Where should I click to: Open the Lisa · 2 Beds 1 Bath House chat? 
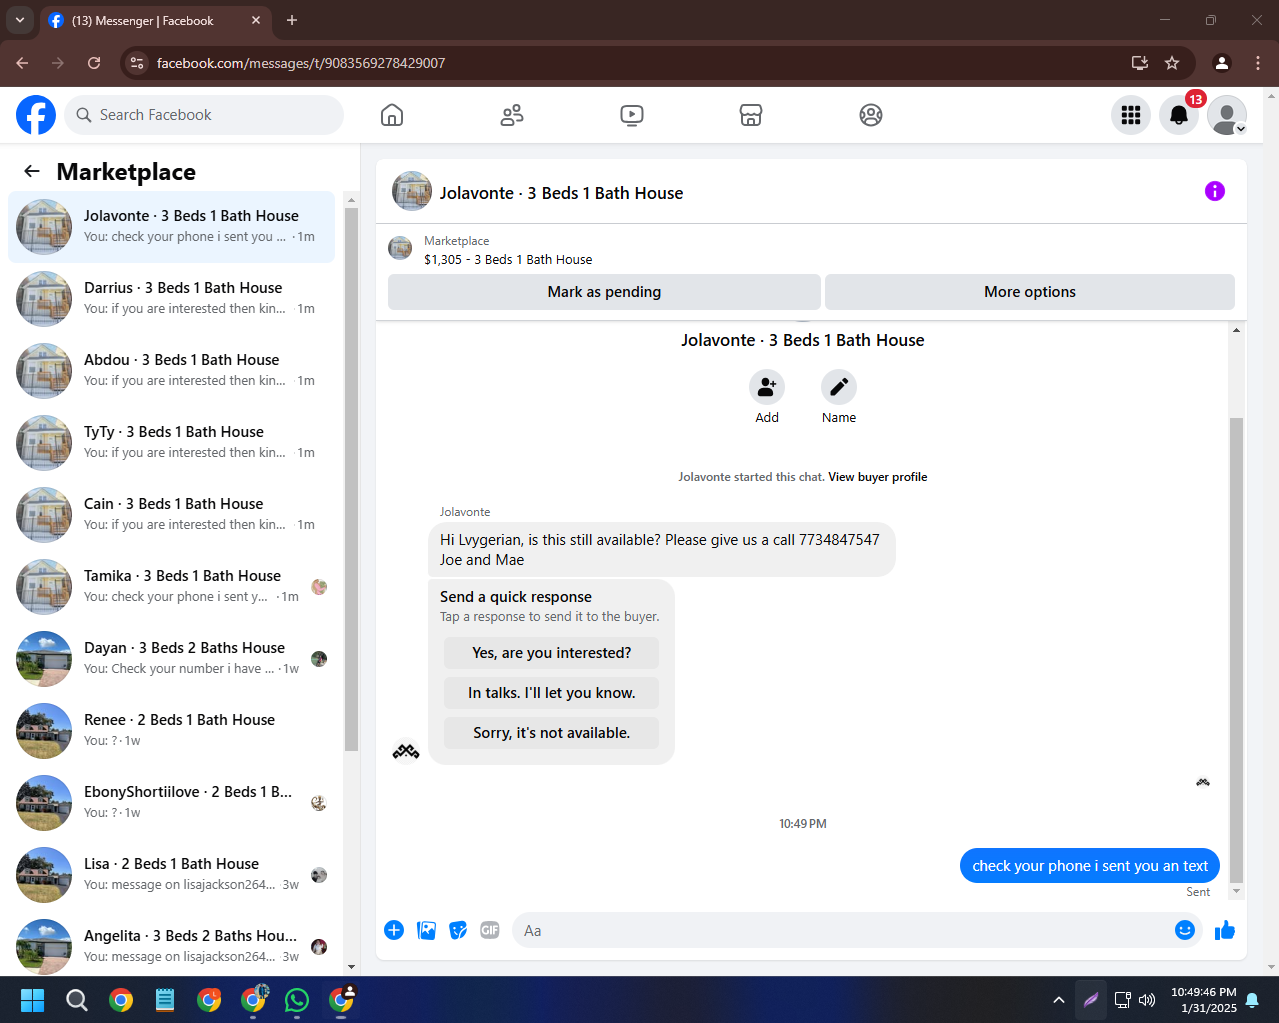click(171, 875)
